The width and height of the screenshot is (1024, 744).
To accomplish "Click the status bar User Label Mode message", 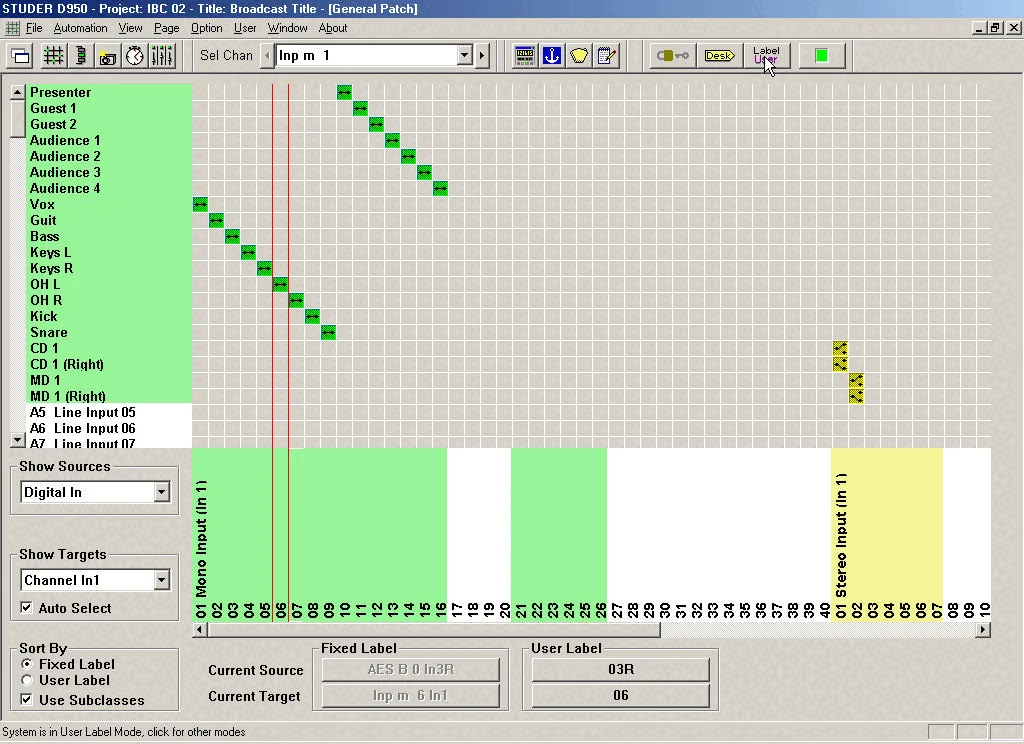I will [x=124, y=732].
